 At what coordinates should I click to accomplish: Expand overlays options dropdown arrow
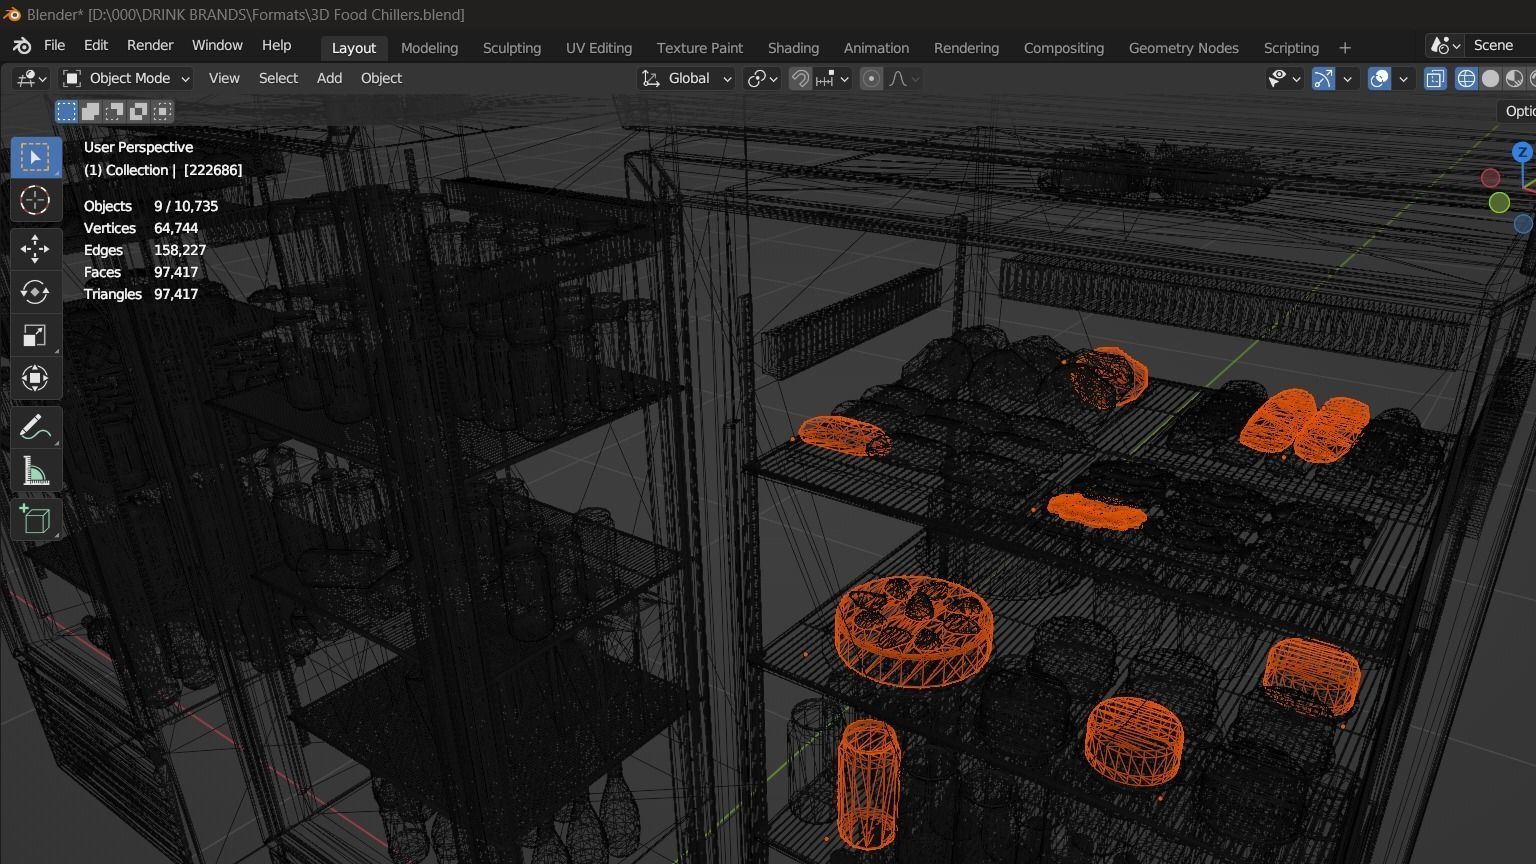(x=1404, y=78)
